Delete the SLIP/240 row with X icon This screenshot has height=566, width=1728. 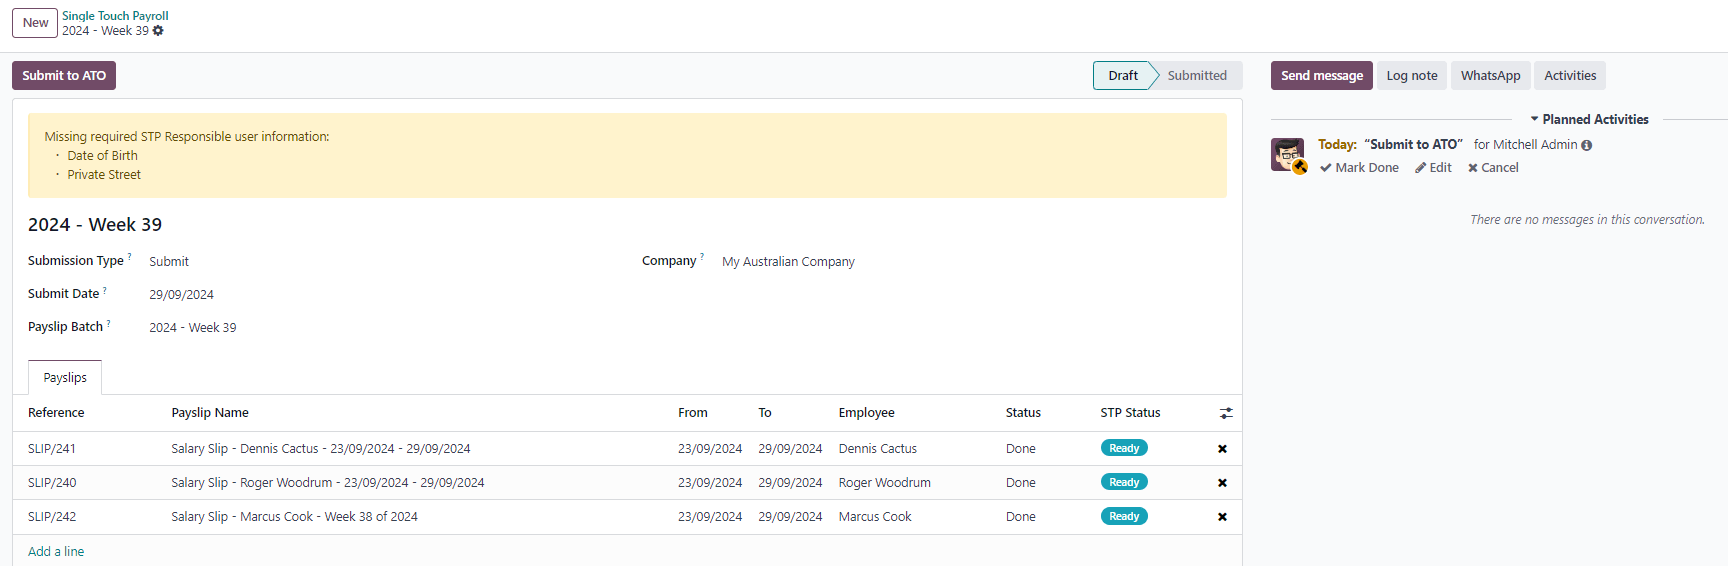(1222, 483)
